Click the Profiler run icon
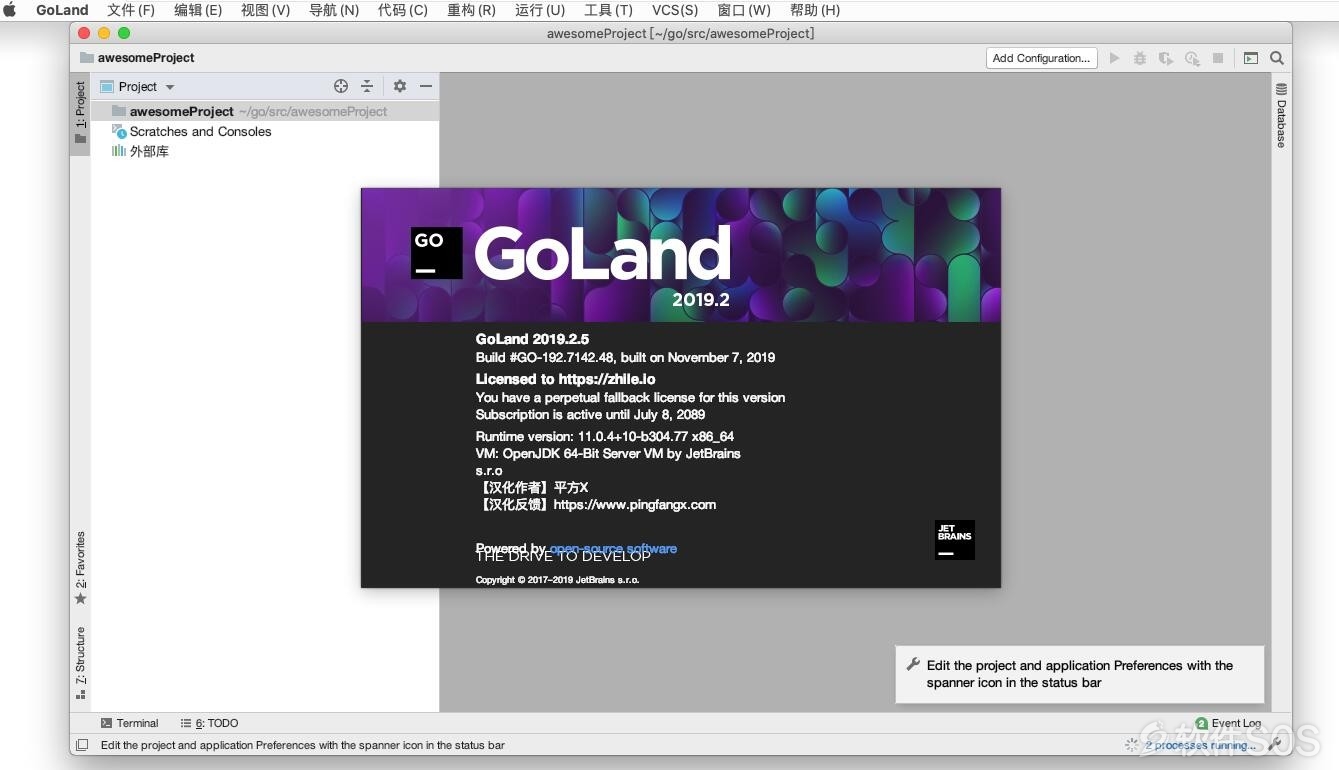The width and height of the screenshot is (1339, 770). tap(1192, 58)
